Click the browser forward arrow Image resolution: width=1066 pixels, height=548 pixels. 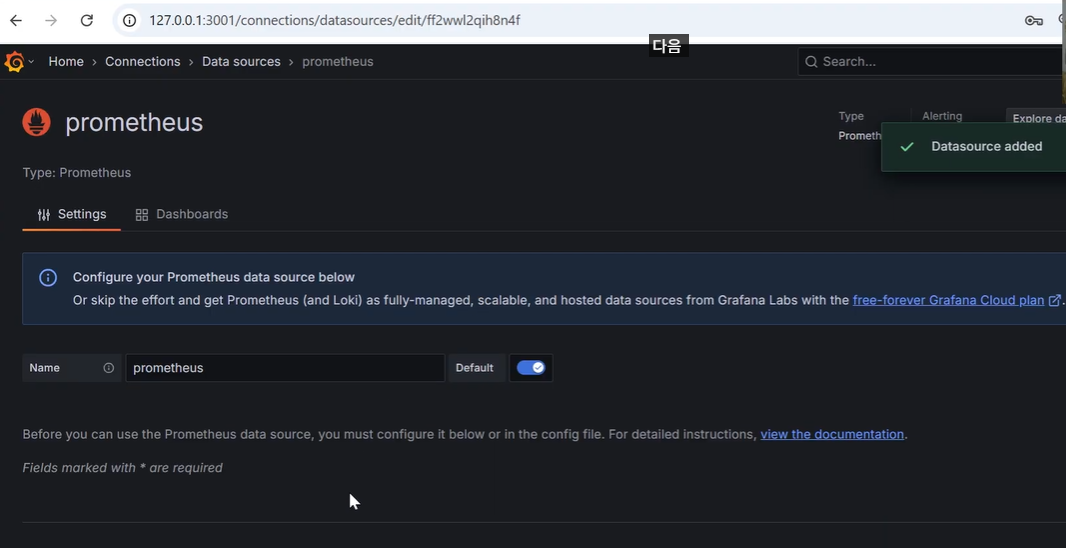point(51,20)
